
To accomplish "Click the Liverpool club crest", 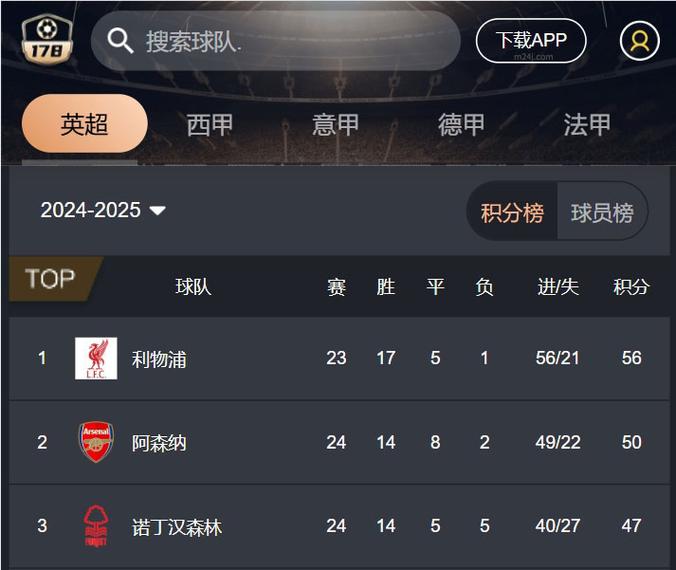I will (96, 358).
